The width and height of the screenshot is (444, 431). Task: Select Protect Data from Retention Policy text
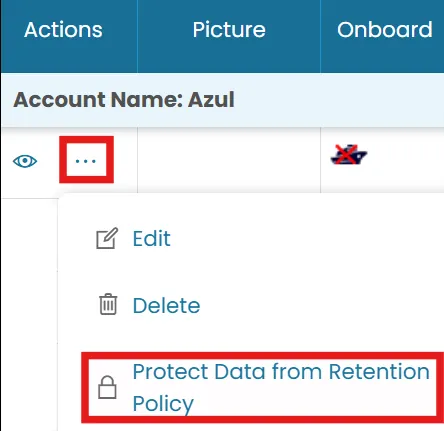281,388
